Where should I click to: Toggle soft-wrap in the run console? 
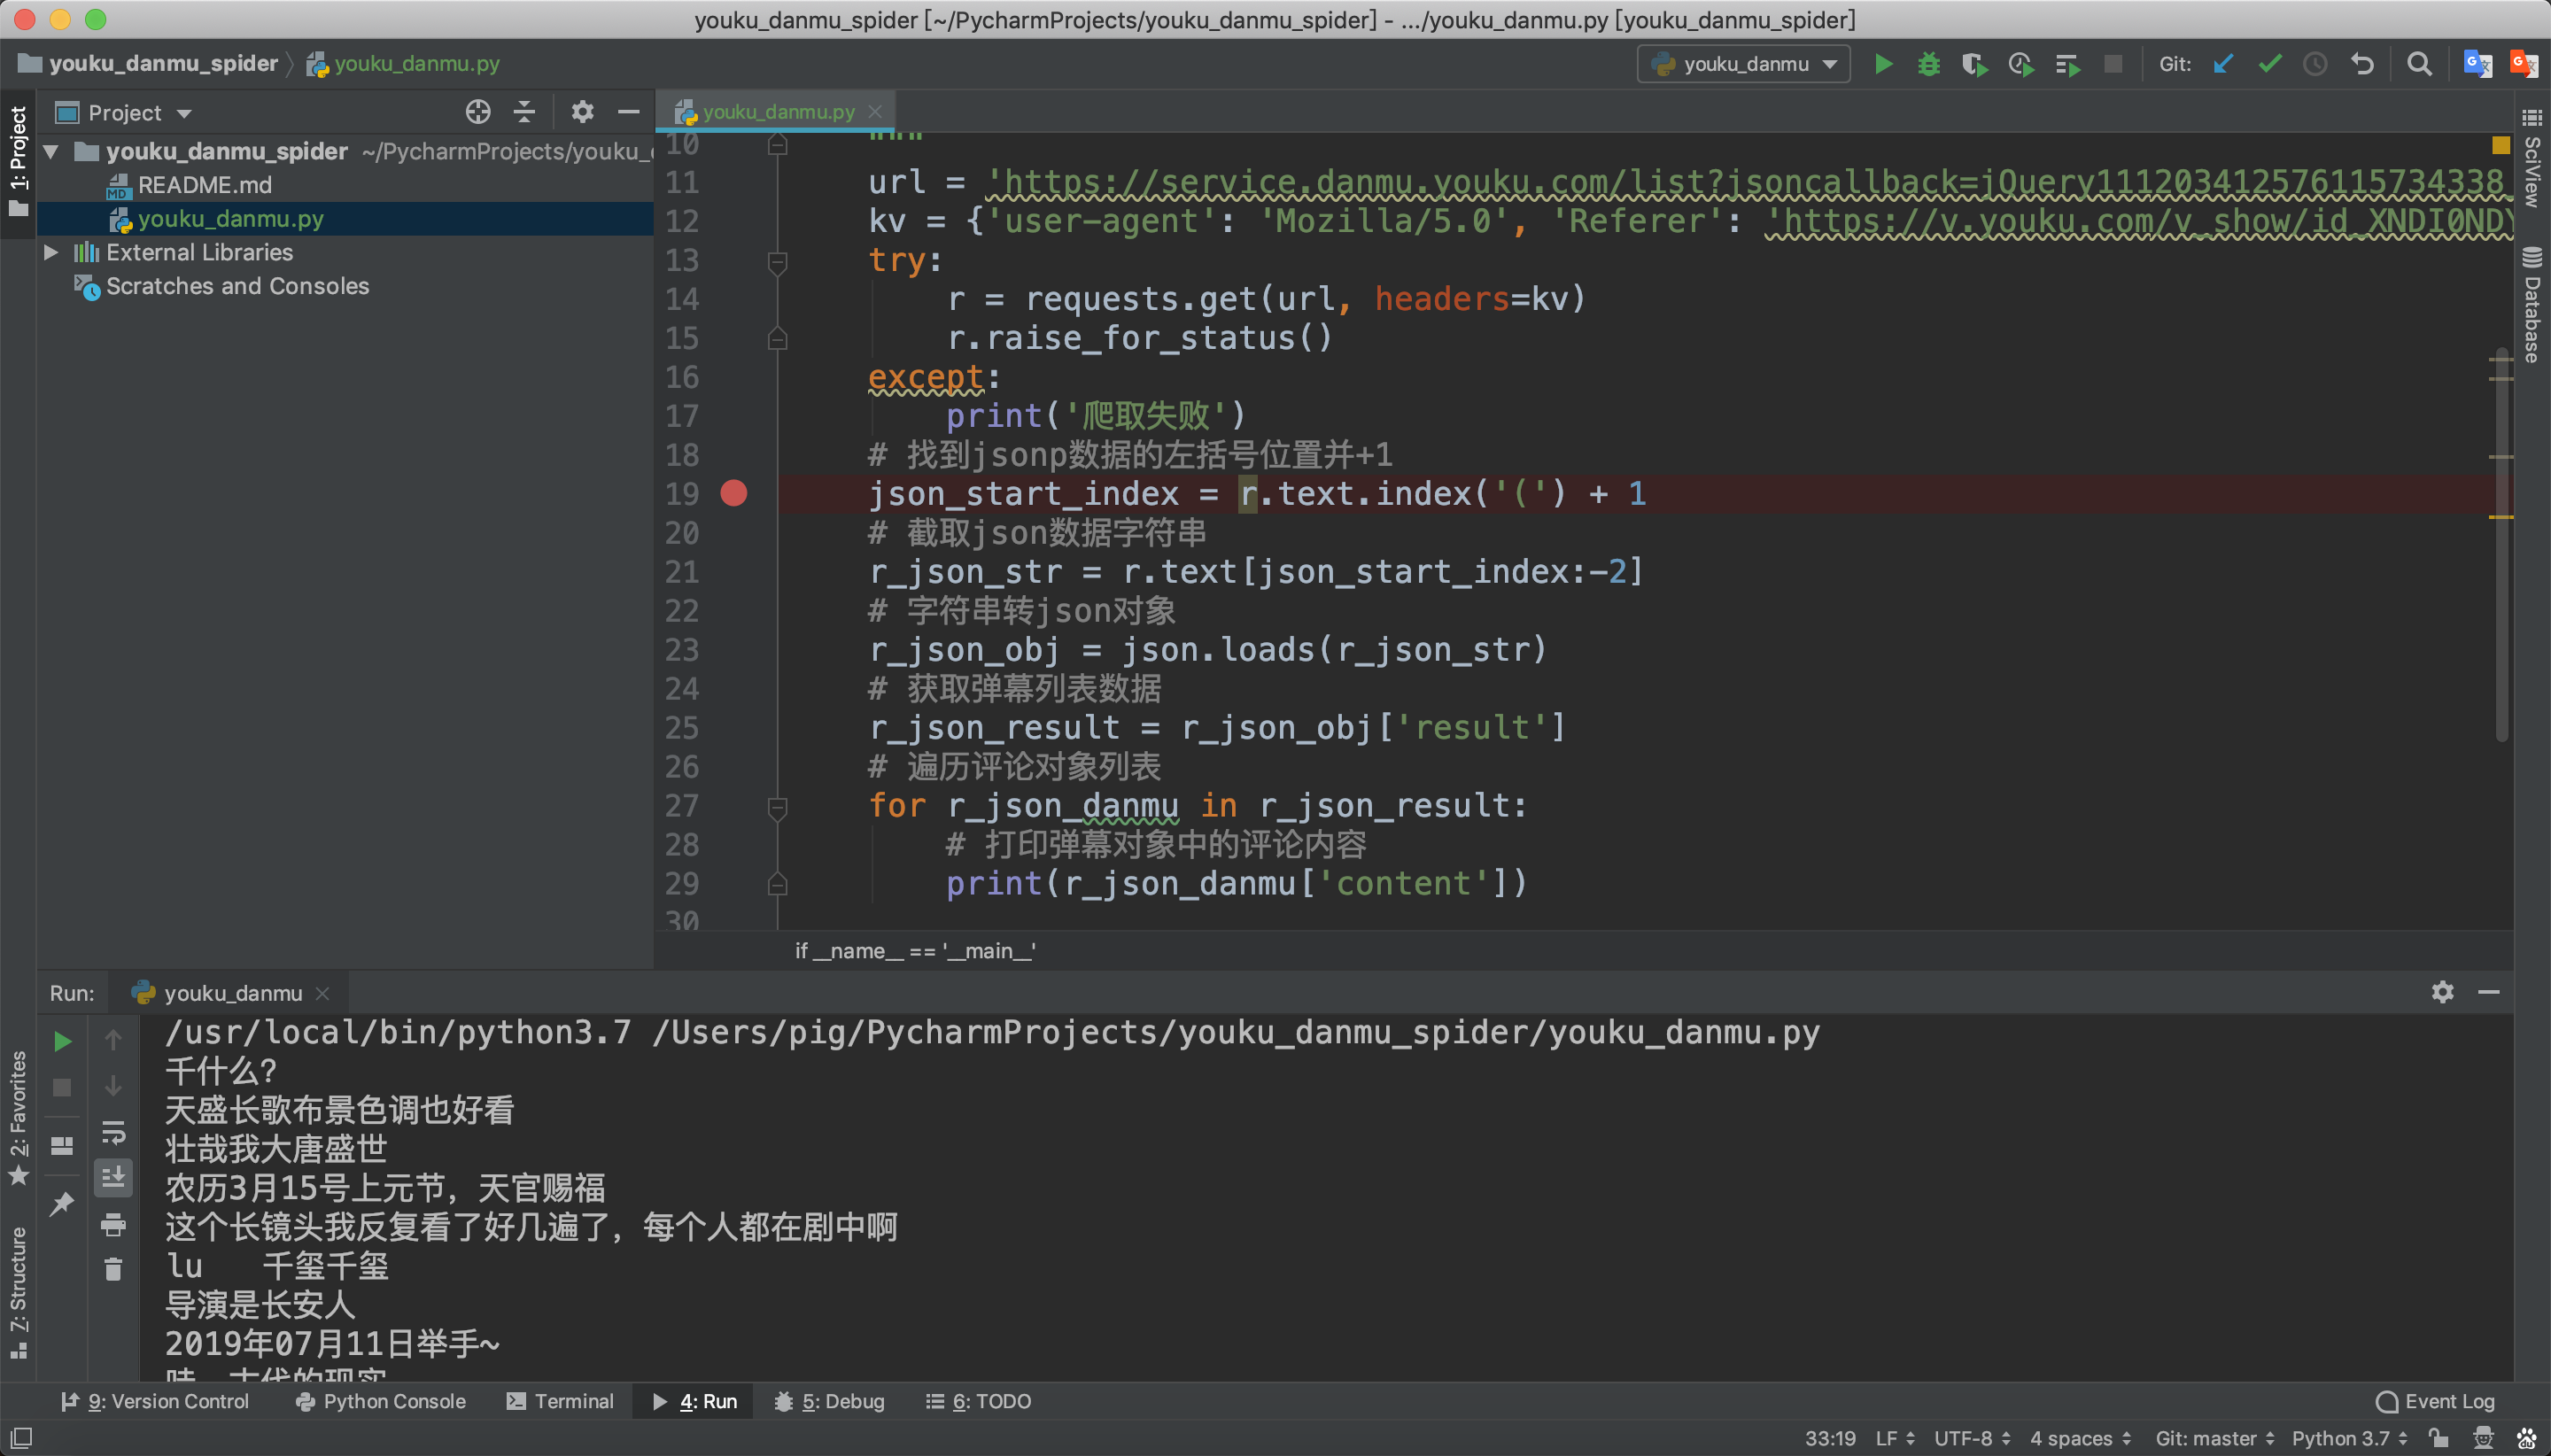(x=113, y=1132)
